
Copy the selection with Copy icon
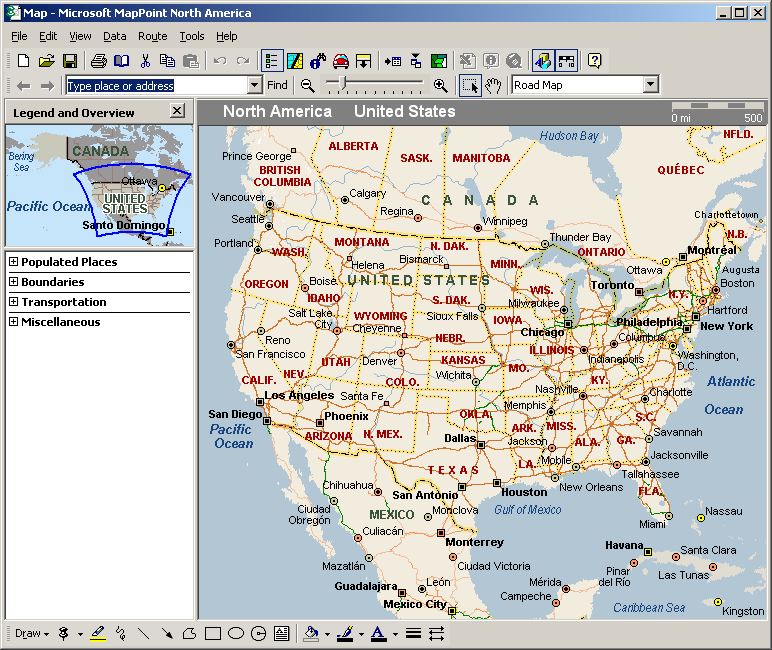coord(167,61)
